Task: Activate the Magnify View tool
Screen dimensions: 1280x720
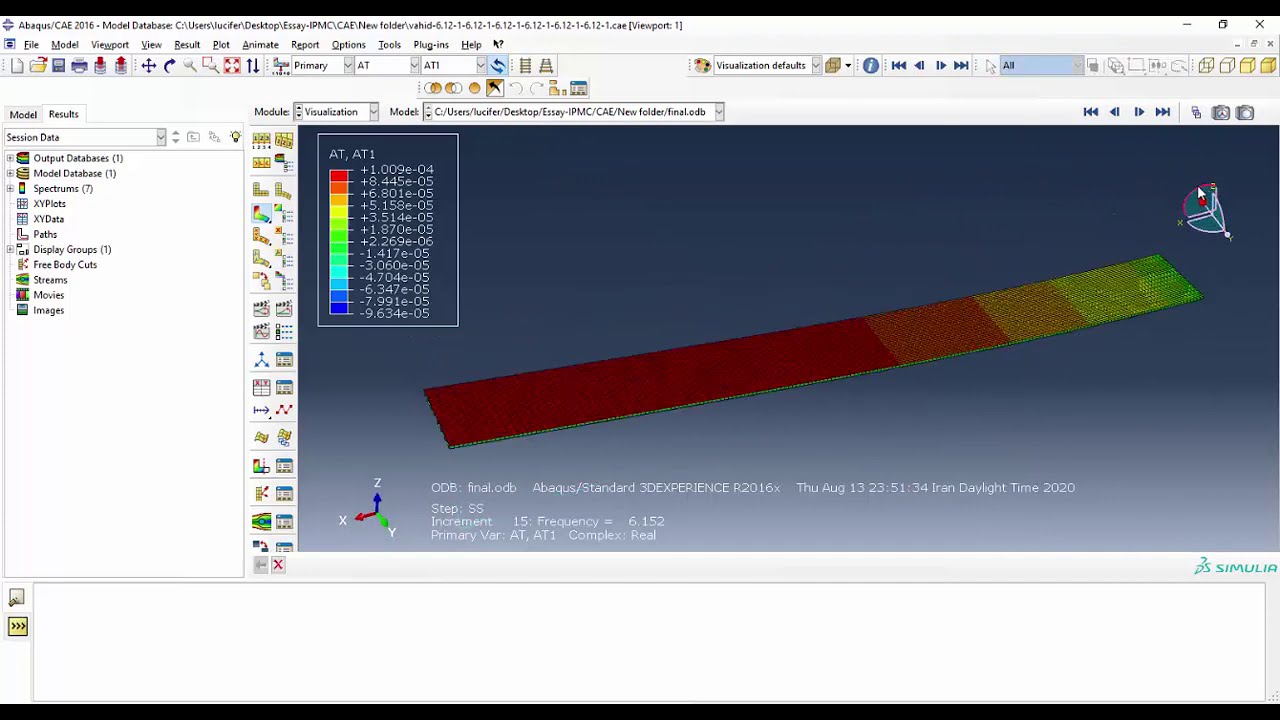Action: pyautogui.click(x=190, y=66)
